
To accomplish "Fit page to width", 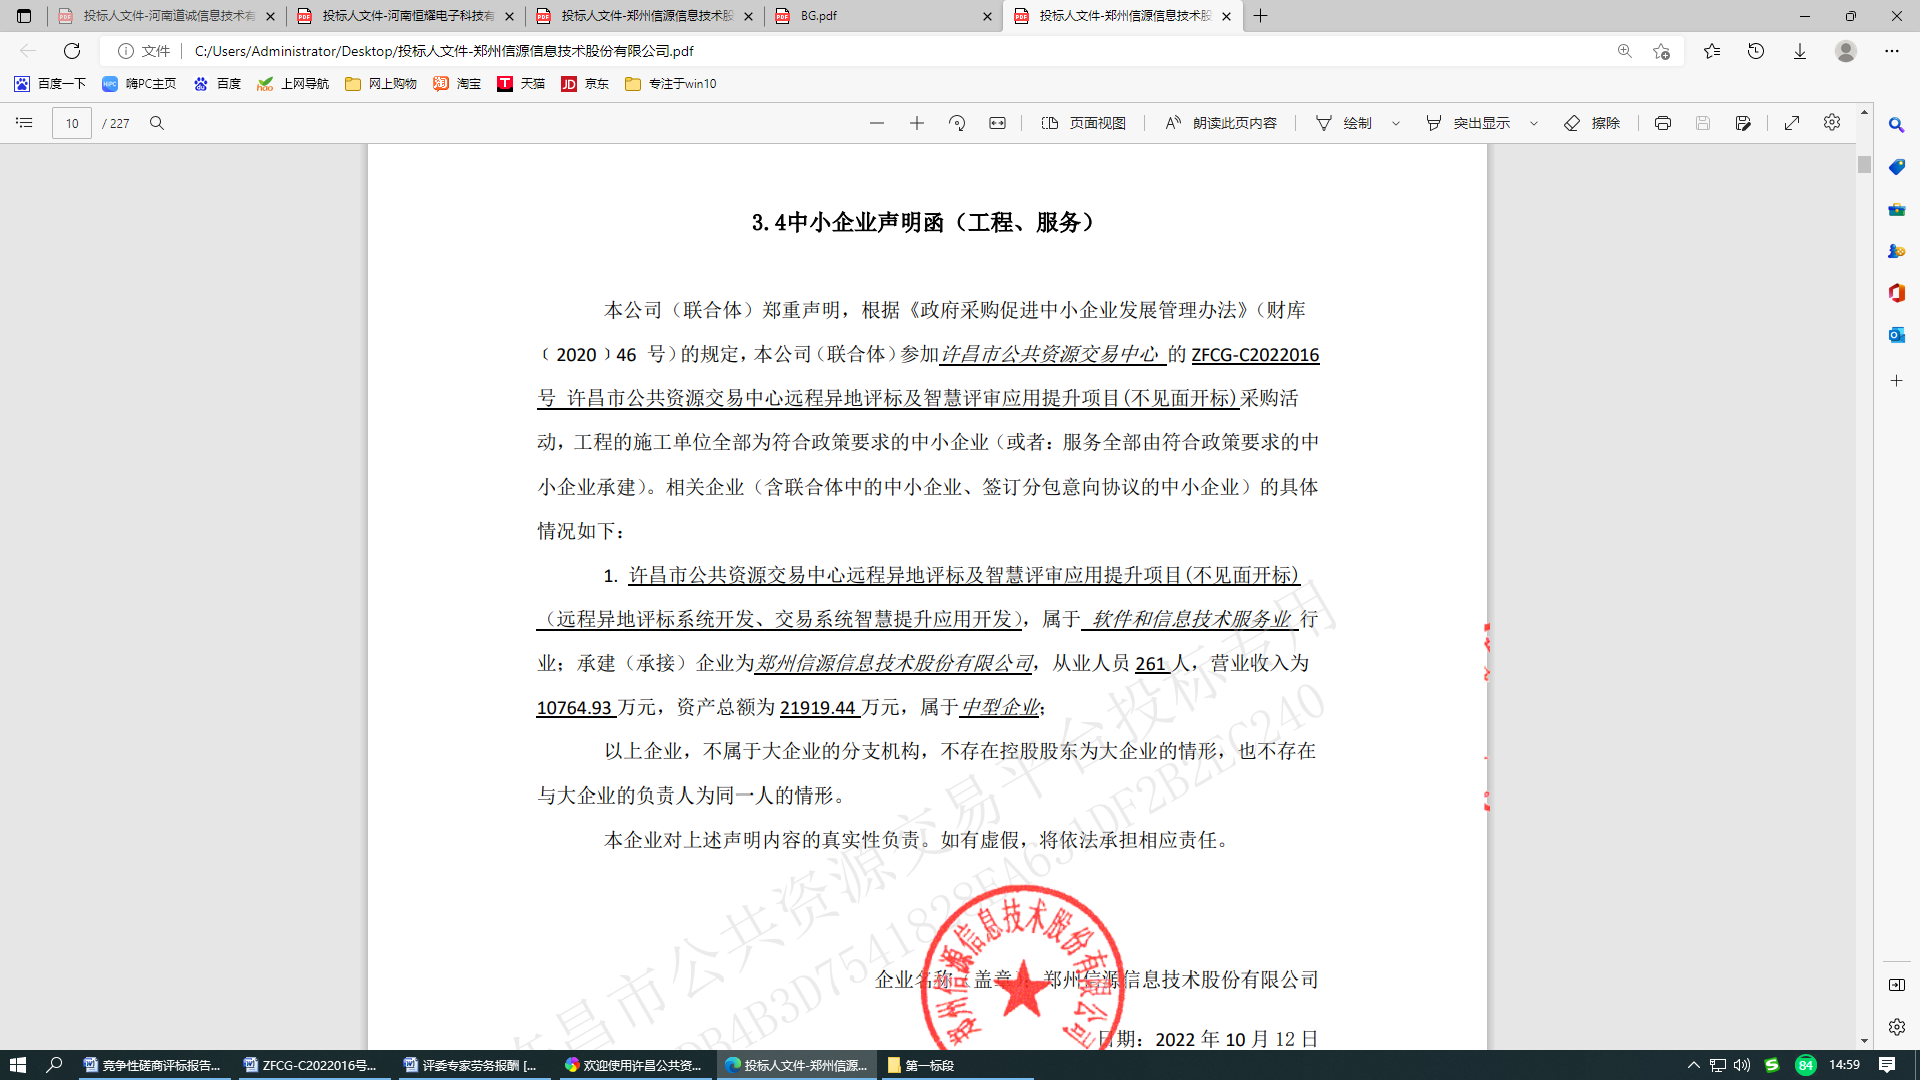I will click(x=998, y=123).
